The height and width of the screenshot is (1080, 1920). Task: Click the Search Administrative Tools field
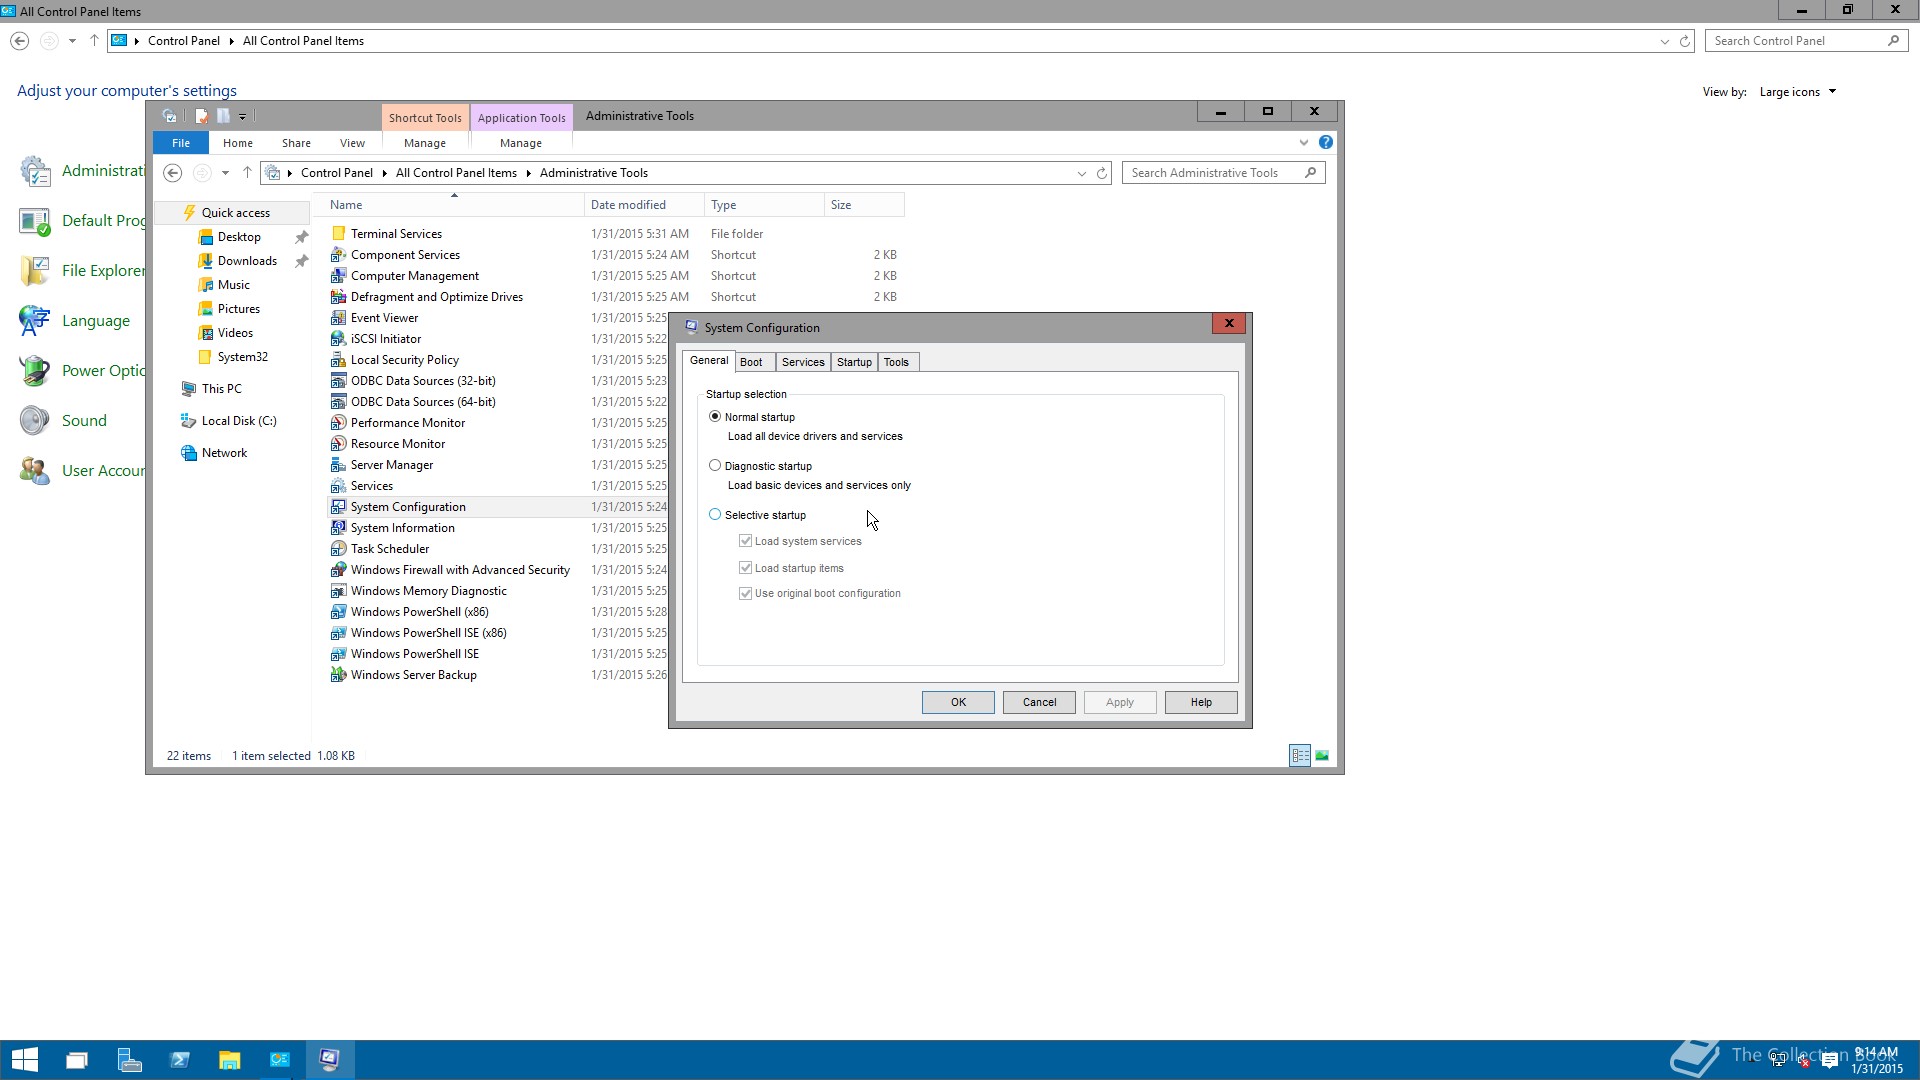[x=1223, y=173]
